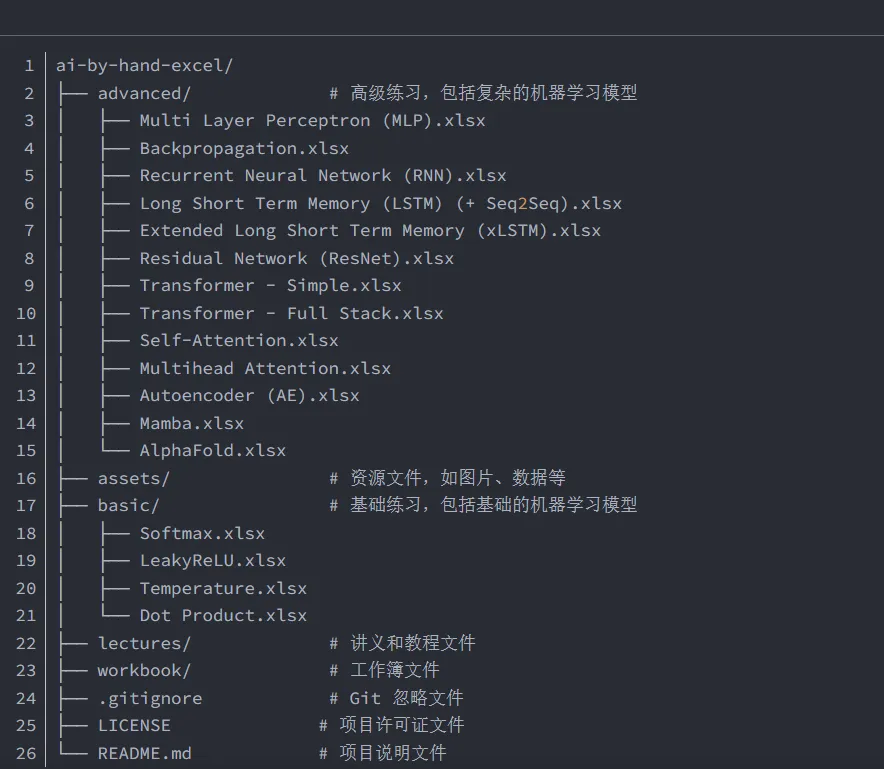Screen dimensions: 884x769
Task: Click Residual Network (ResNet).xlsx line
Action: [x=296, y=258]
